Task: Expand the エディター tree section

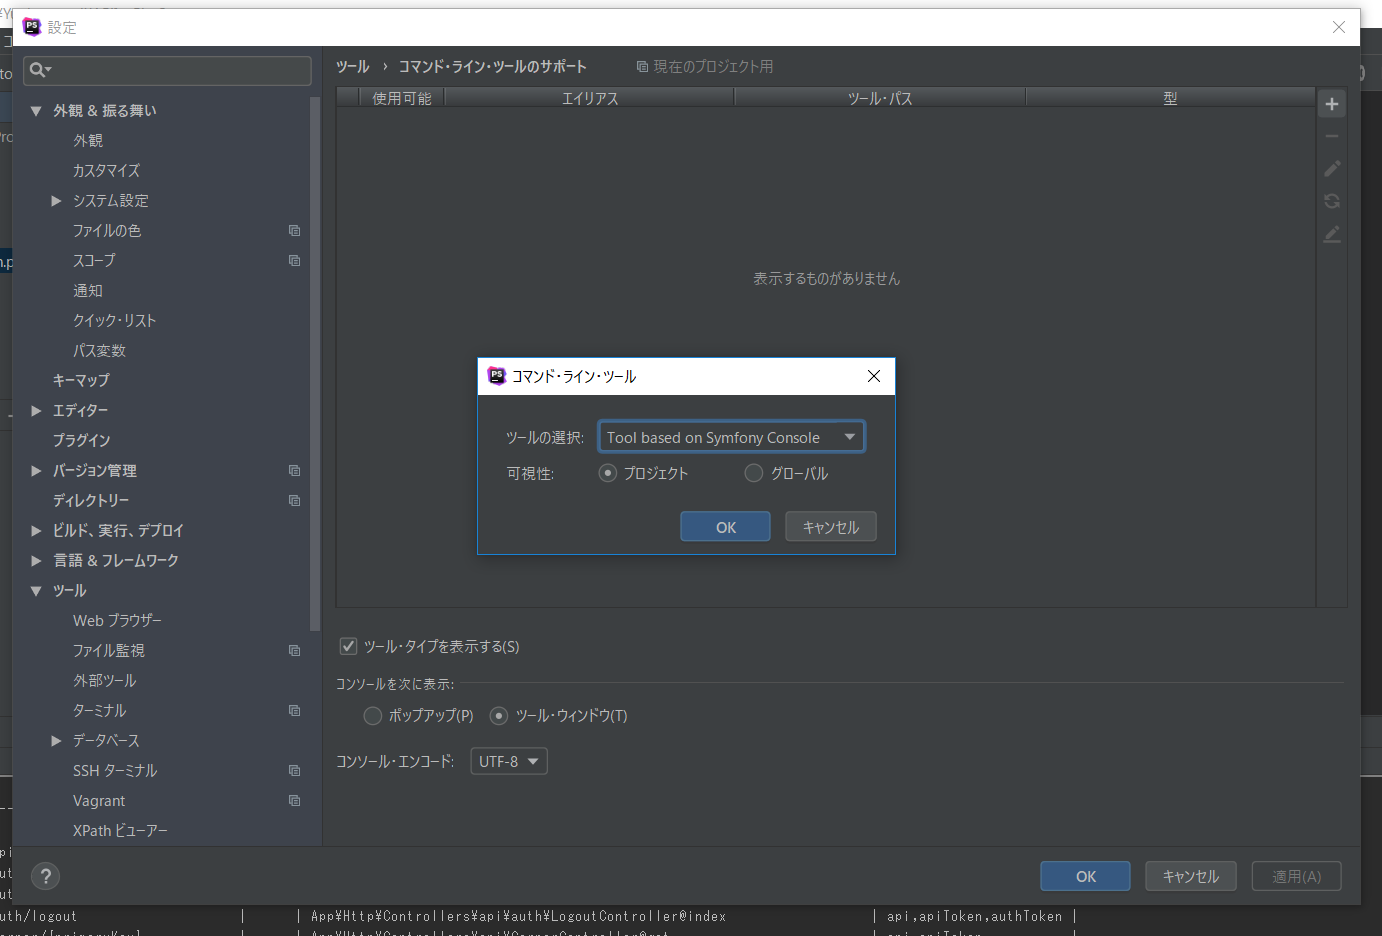Action: click(36, 411)
